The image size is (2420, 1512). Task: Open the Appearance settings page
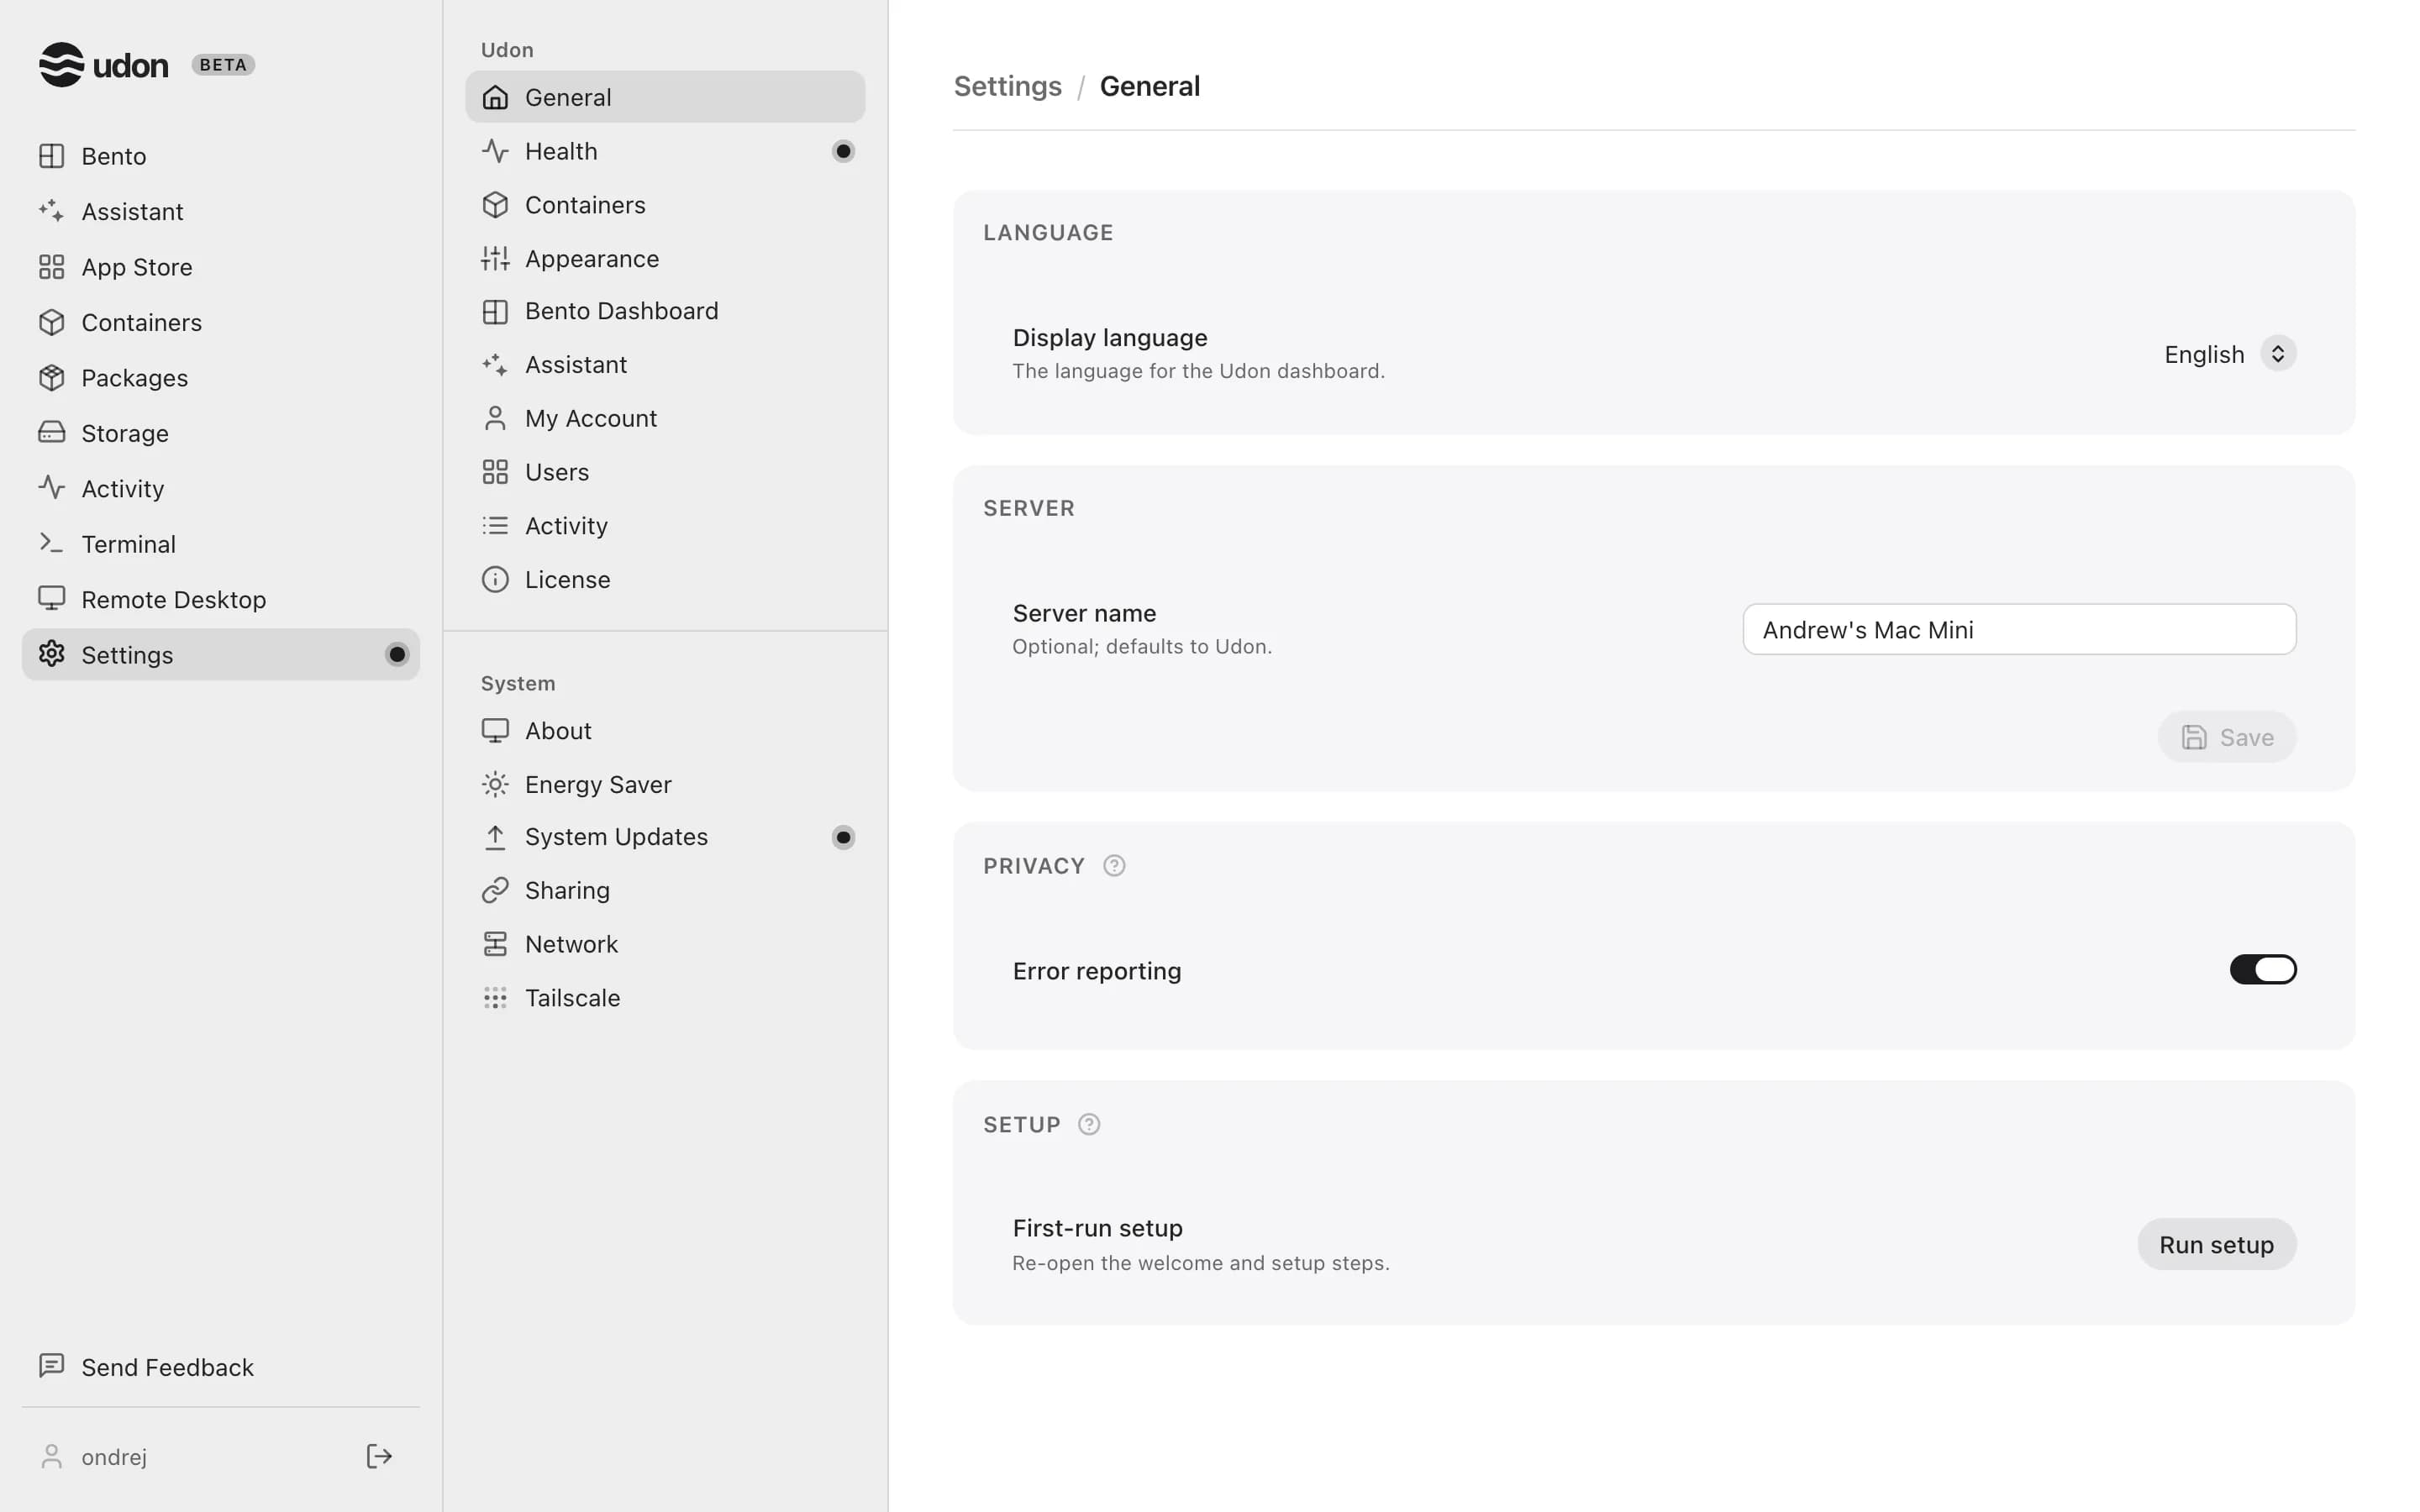tap(665, 258)
